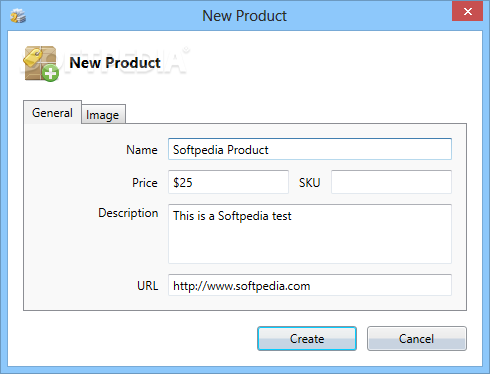Click the URL label

pos(148,286)
